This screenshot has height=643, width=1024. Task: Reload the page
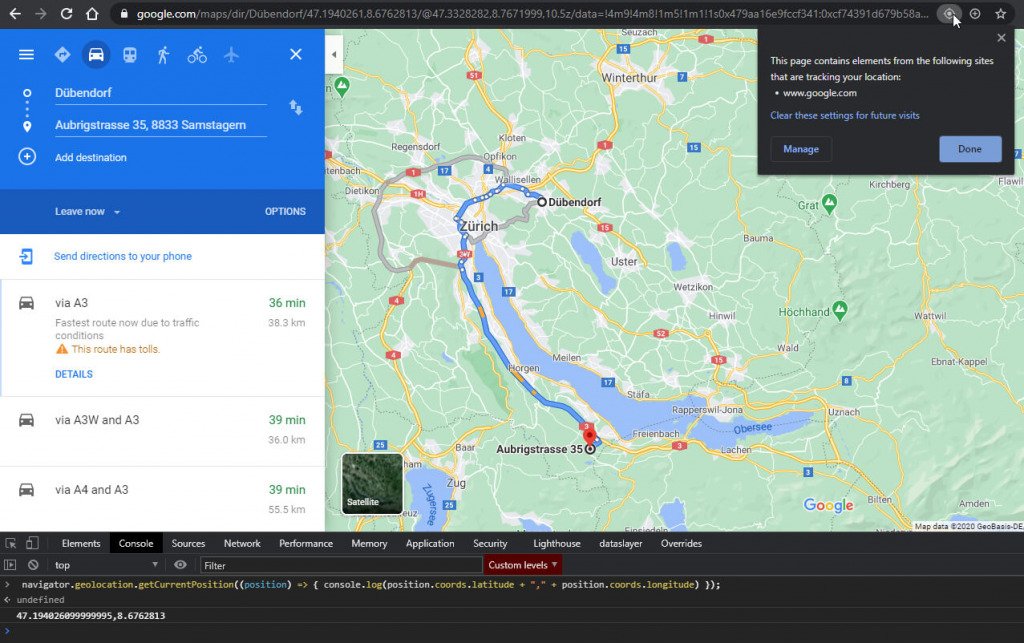[x=66, y=13]
